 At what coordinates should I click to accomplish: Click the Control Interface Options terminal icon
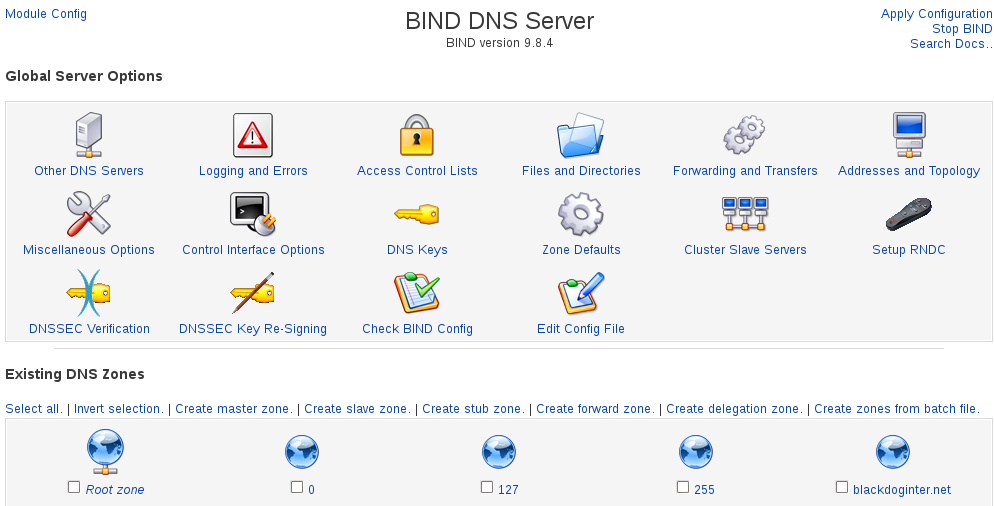253,214
